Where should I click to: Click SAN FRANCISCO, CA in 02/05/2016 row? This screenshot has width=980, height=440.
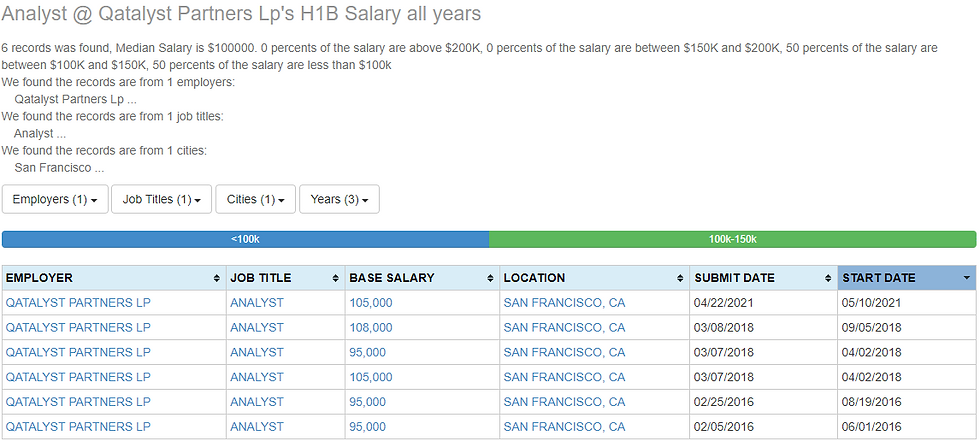coord(564,427)
